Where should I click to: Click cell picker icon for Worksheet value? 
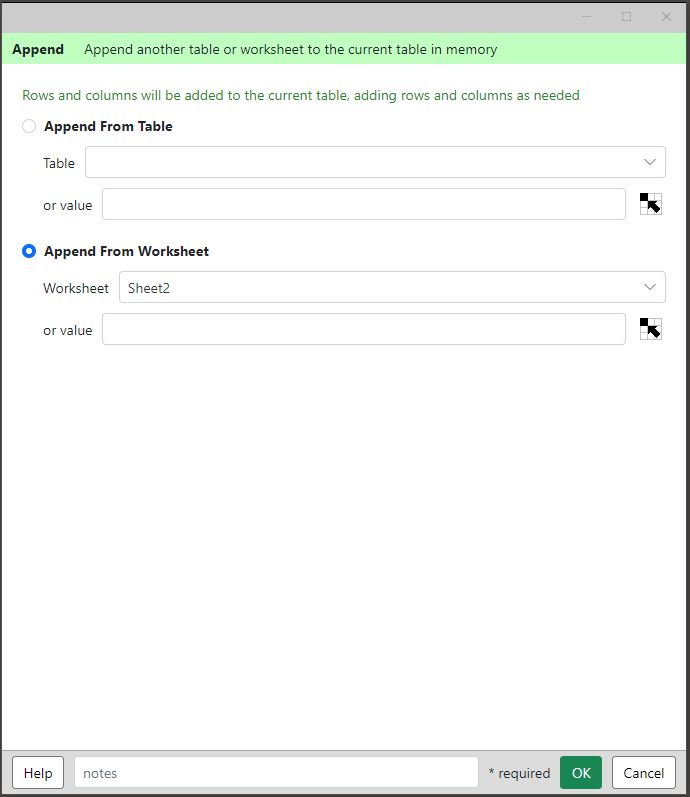pos(650,329)
